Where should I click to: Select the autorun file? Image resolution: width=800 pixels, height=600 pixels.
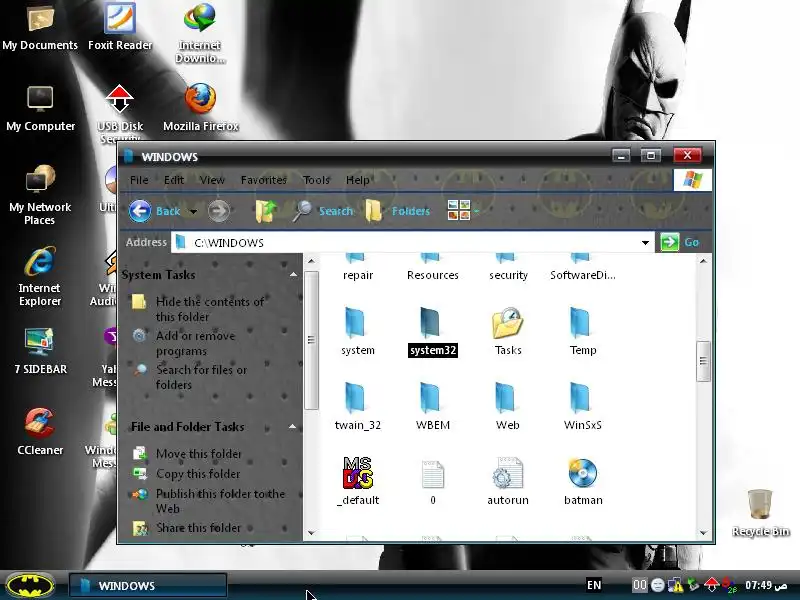point(508,481)
